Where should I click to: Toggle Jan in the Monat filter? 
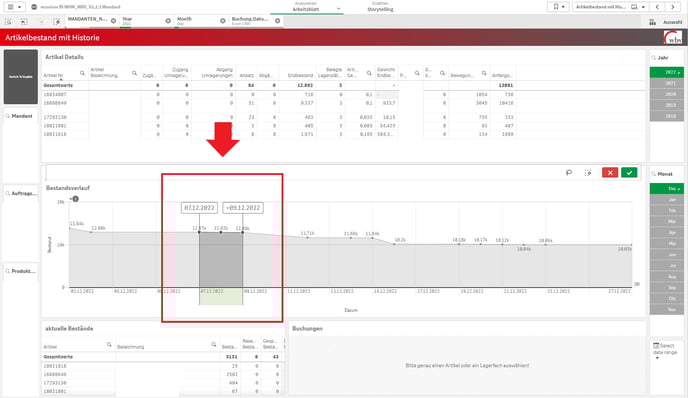pyautogui.click(x=666, y=200)
